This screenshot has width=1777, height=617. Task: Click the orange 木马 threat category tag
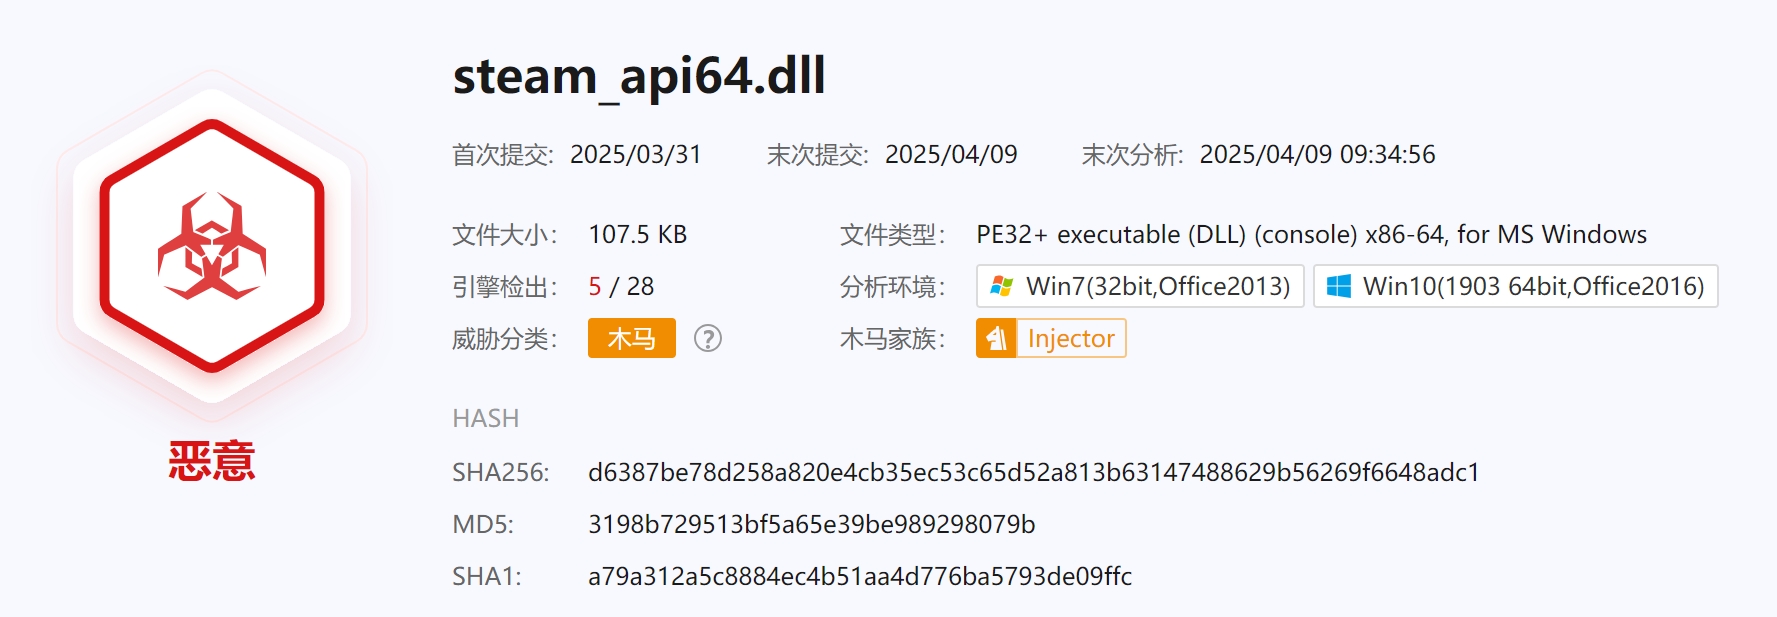pyautogui.click(x=632, y=338)
